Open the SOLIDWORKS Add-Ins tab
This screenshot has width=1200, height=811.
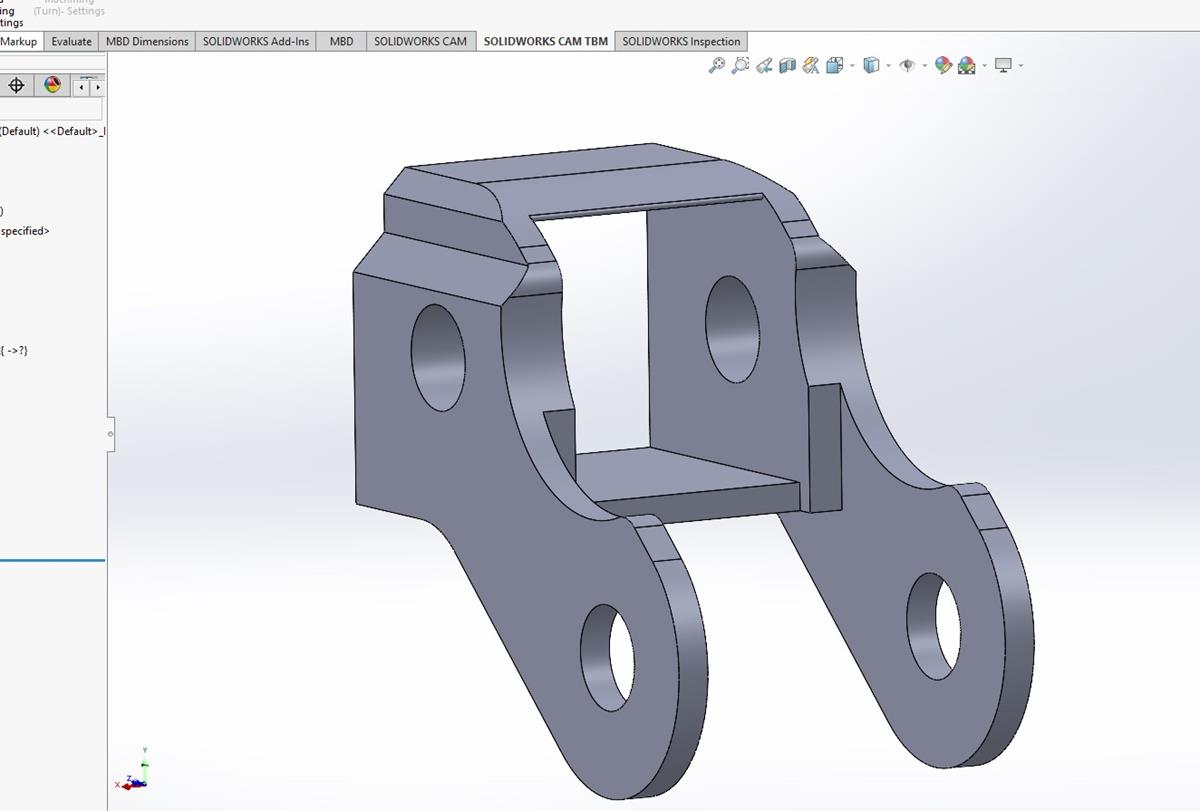[x=256, y=41]
